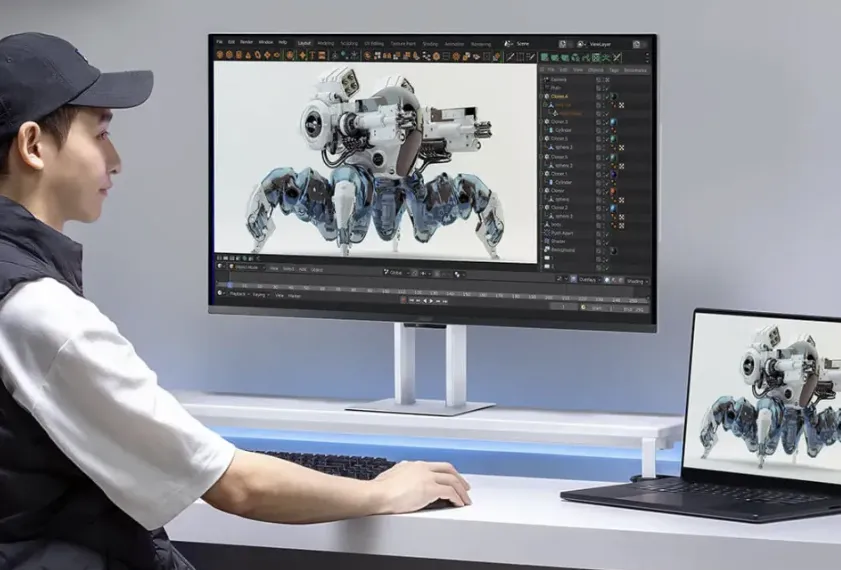Screen dimensions: 841x570
Task: Click the Boole object icon in outliner
Action: [x=547, y=224]
